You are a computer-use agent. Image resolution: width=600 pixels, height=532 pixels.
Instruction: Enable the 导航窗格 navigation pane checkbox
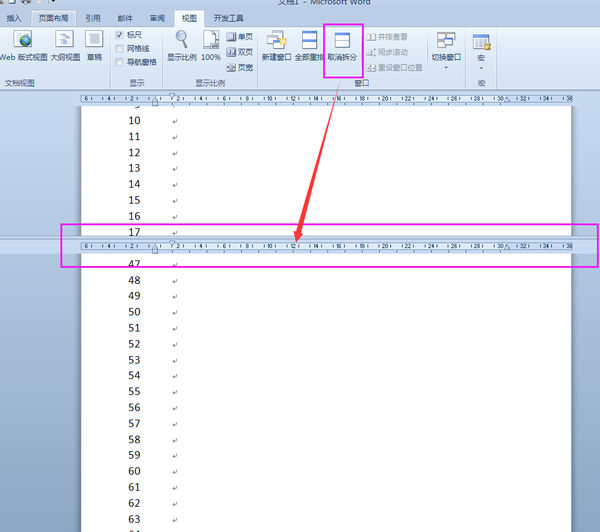click(119, 62)
